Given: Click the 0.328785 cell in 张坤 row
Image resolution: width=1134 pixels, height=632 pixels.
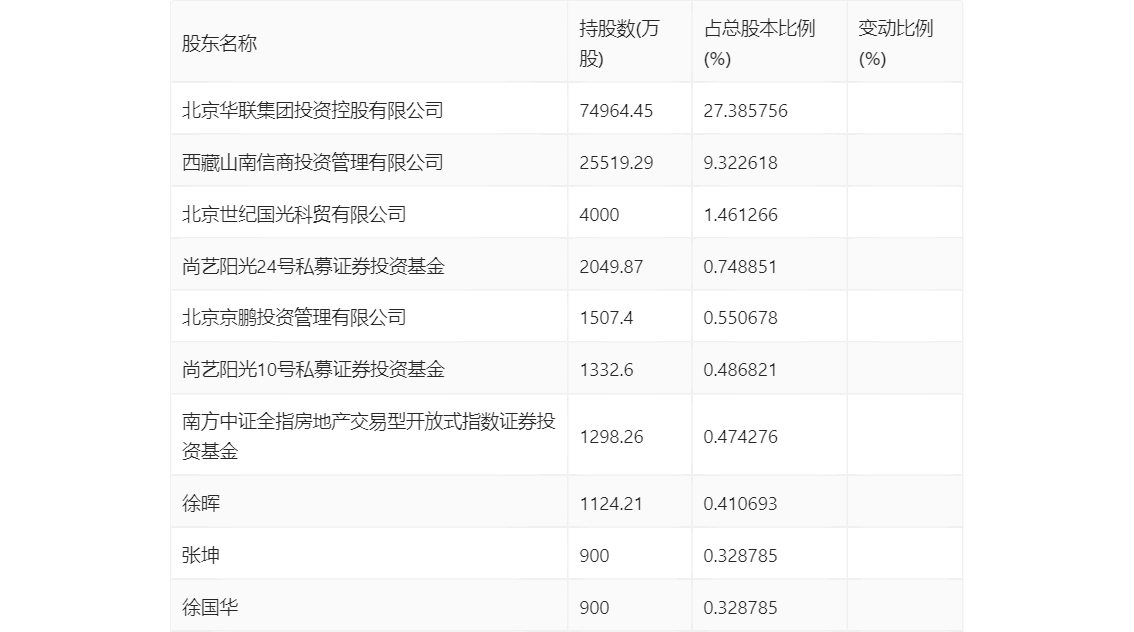Looking at the screenshot, I should point(741,556).
